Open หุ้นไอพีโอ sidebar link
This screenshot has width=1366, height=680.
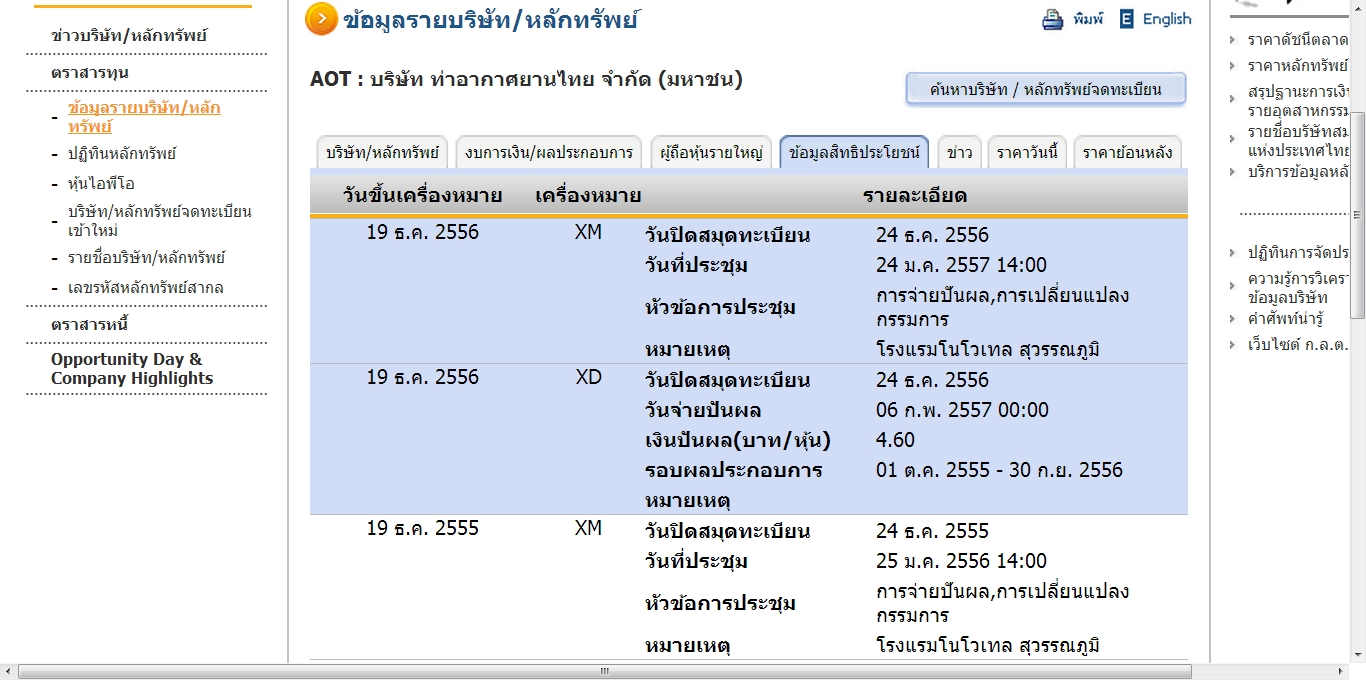click(101, 184)
